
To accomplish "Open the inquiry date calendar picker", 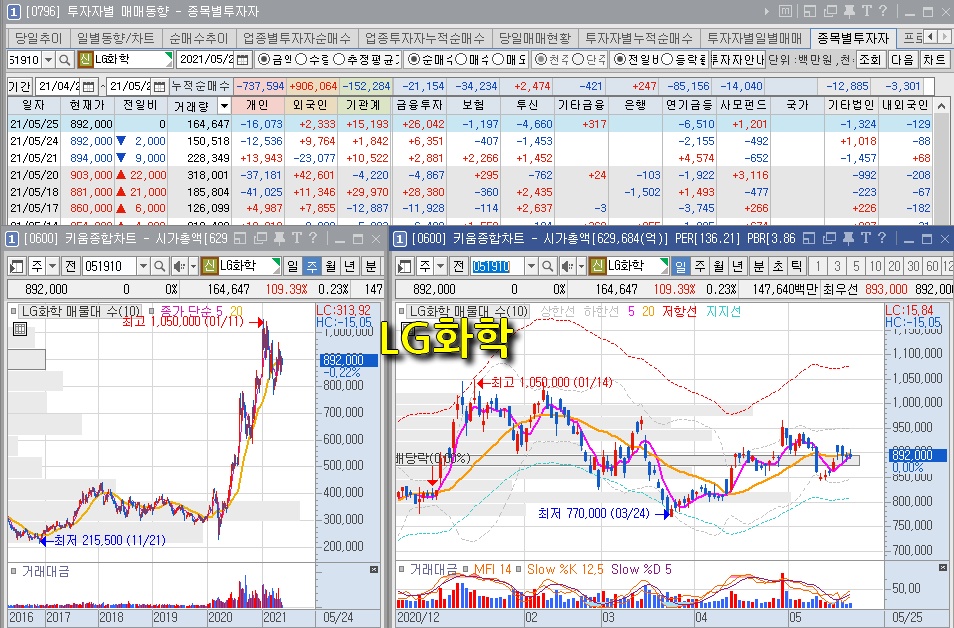I will coord(243,60).
